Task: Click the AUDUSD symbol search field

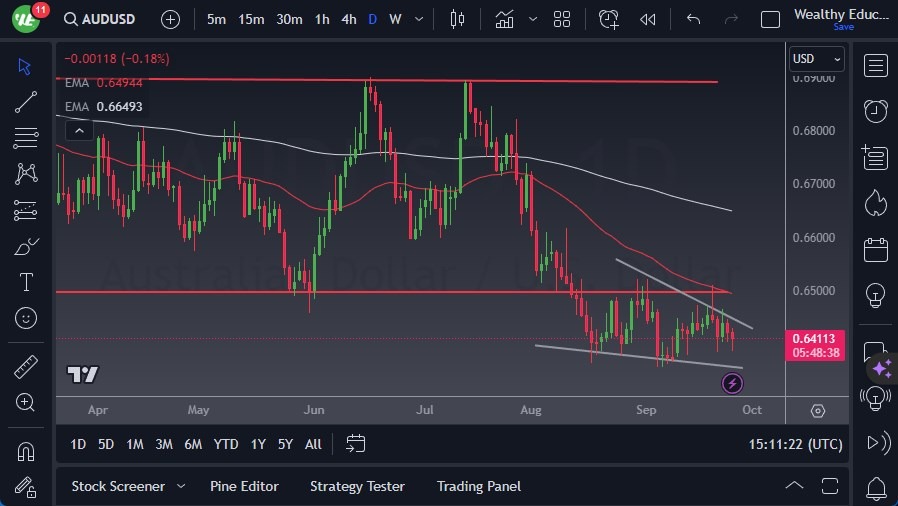Action: (100, 19)
